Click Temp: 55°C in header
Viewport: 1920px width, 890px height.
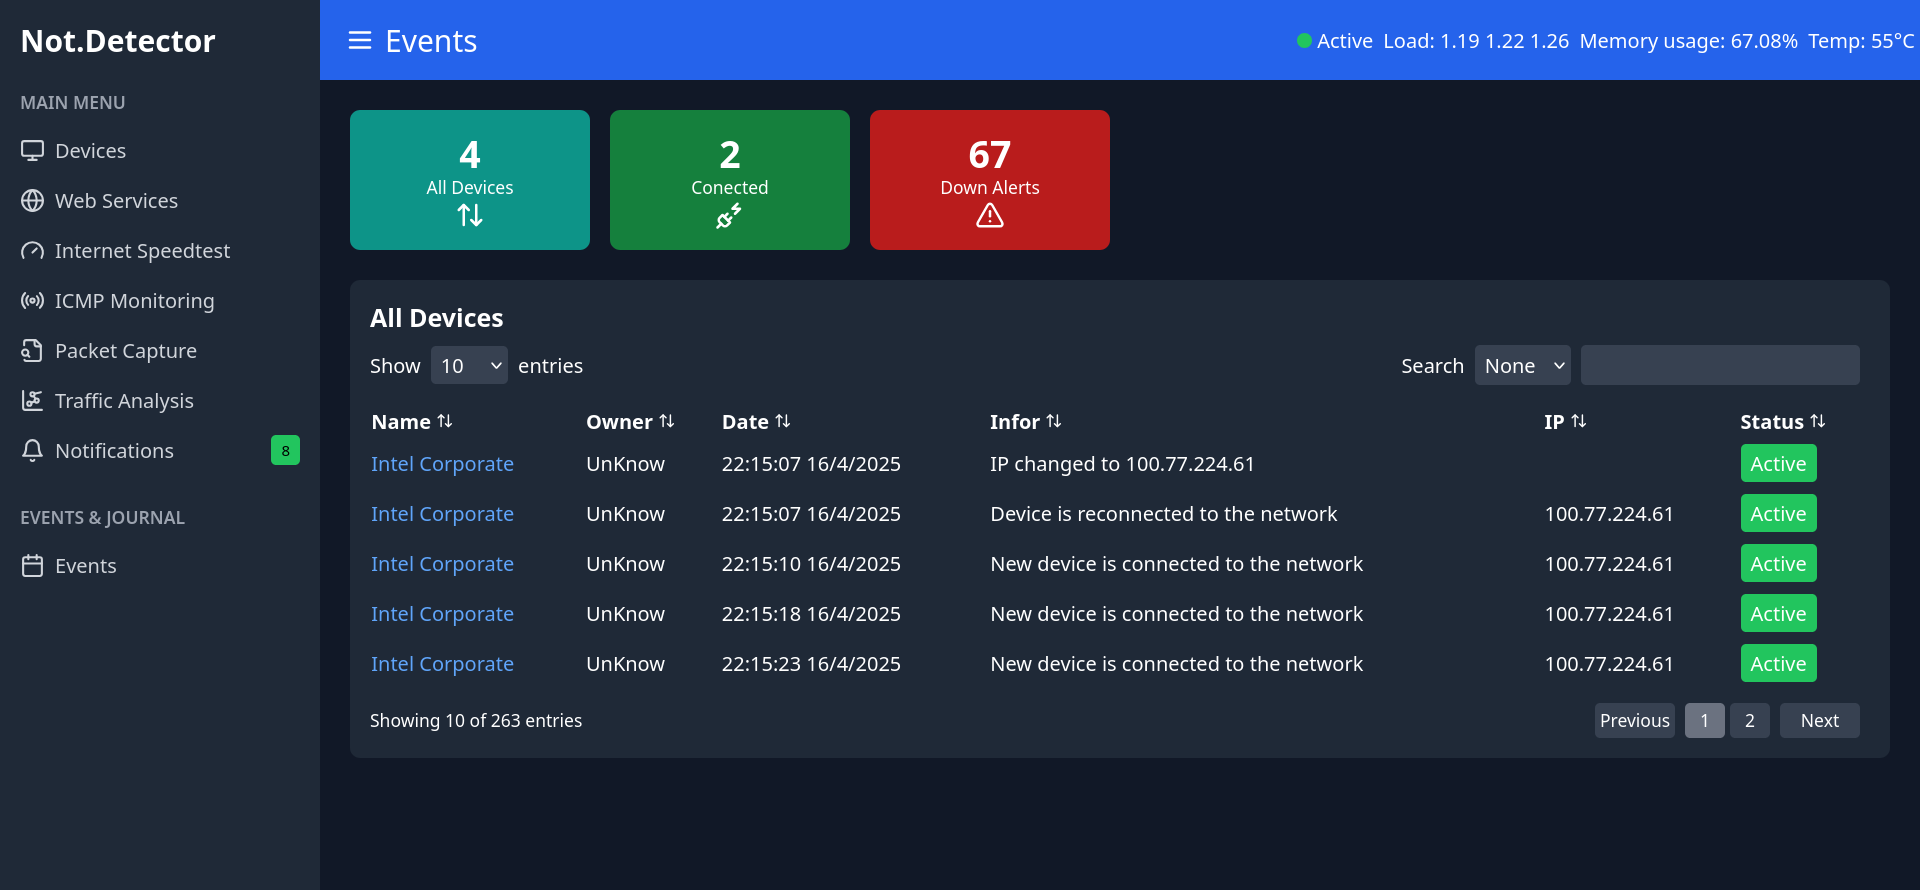(1861, 41)
